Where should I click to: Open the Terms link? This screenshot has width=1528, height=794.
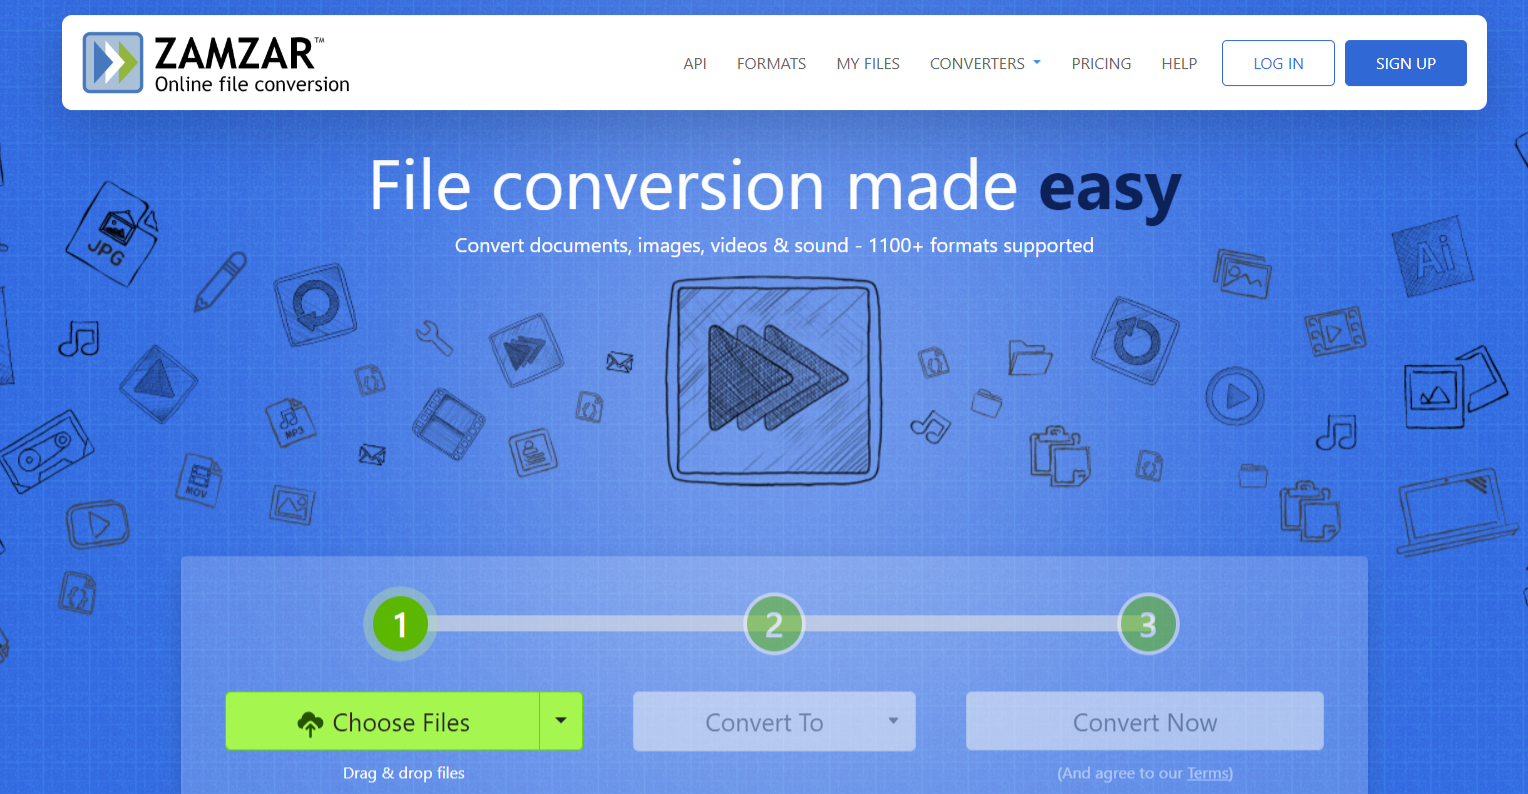click(1208, 773)
